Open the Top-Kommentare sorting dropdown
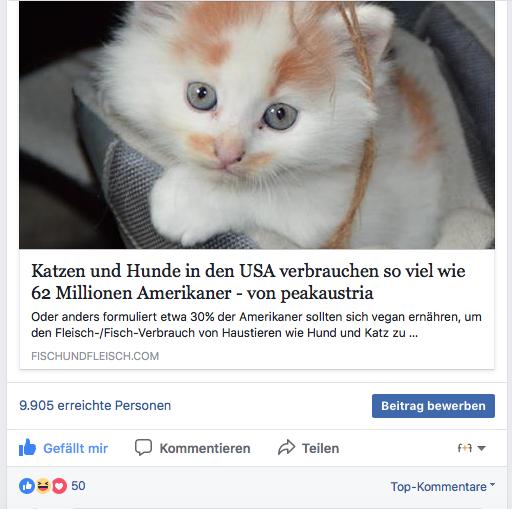This screenshot has width=512, height=509. pos(443,487)
